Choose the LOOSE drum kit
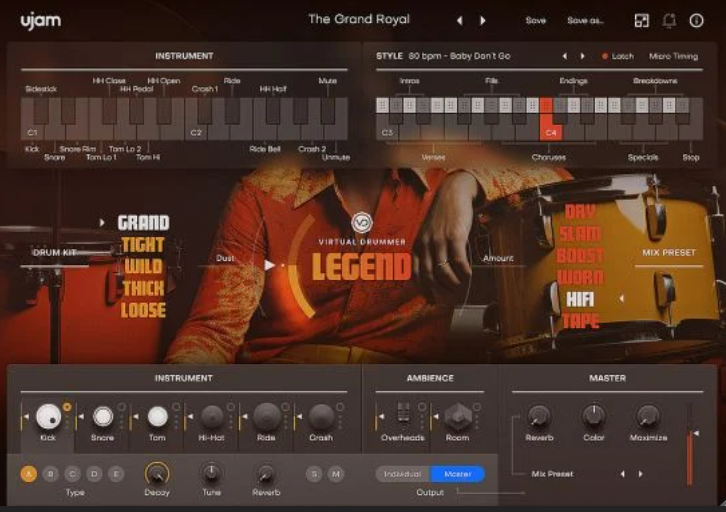This screenshot has height=512, width=726. [143, 310]
